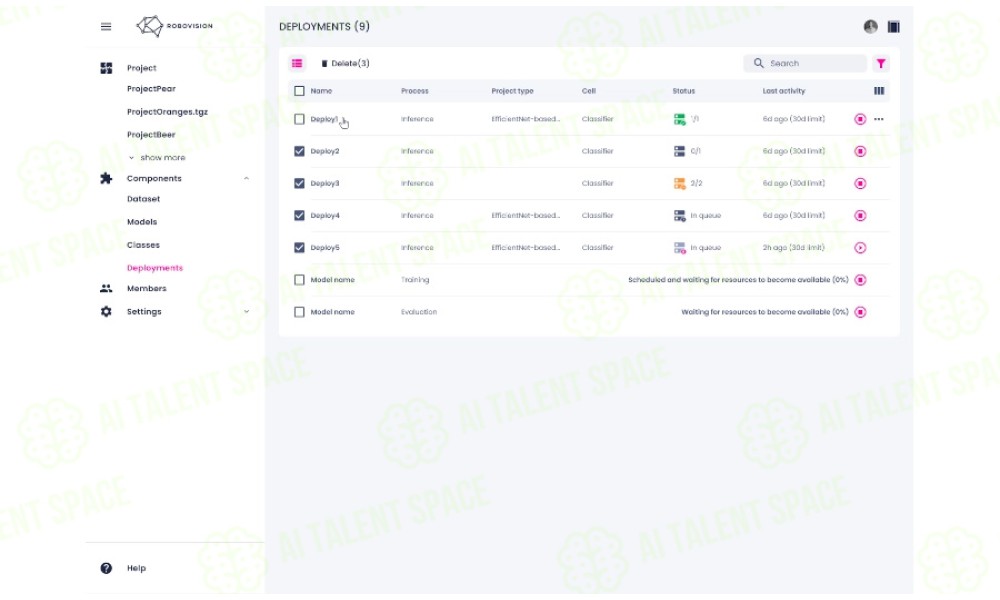Click the Members people icon
1000x600 pixels.
(x=106, y=288)
